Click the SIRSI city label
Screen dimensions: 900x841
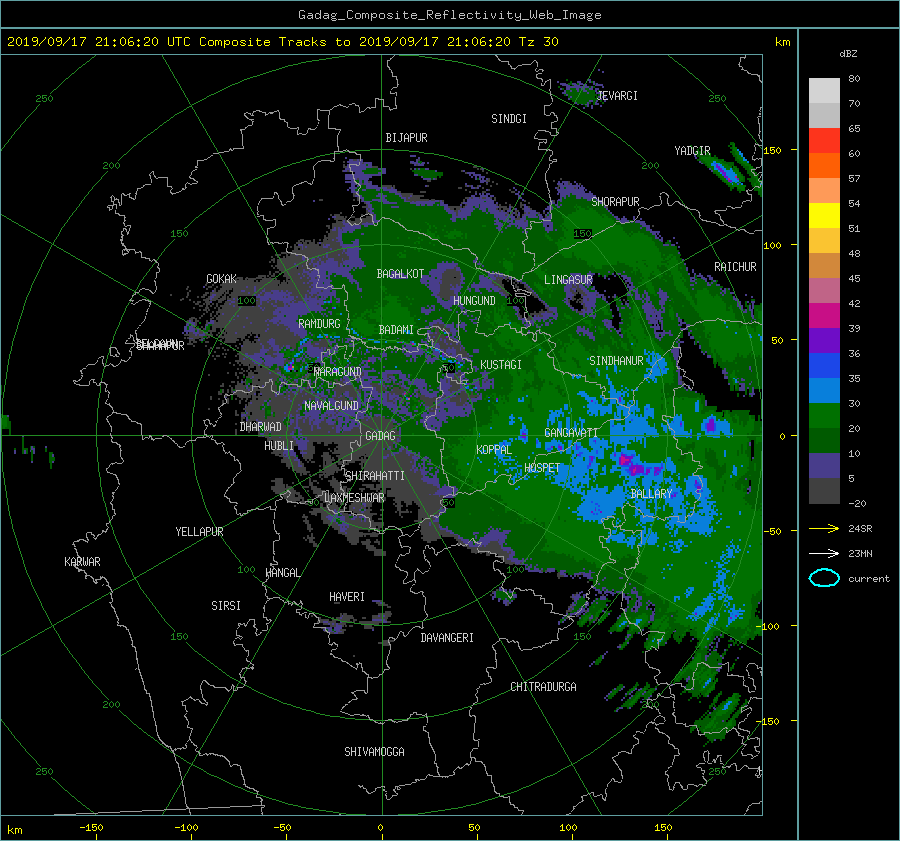(x=226, y=606)
